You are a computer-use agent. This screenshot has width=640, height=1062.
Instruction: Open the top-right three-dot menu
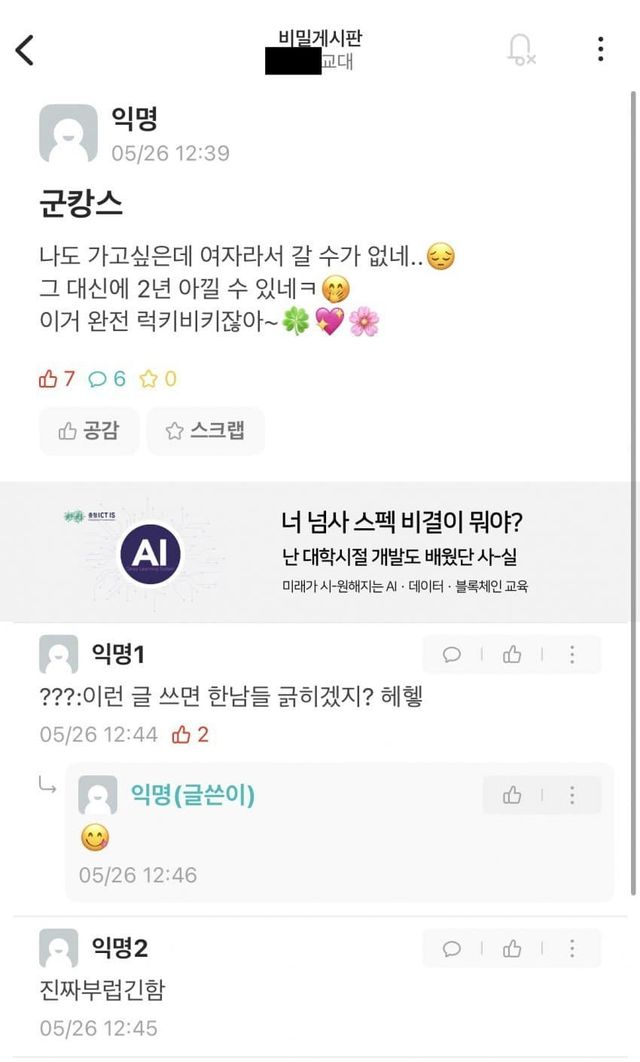[x=600, y=49]
